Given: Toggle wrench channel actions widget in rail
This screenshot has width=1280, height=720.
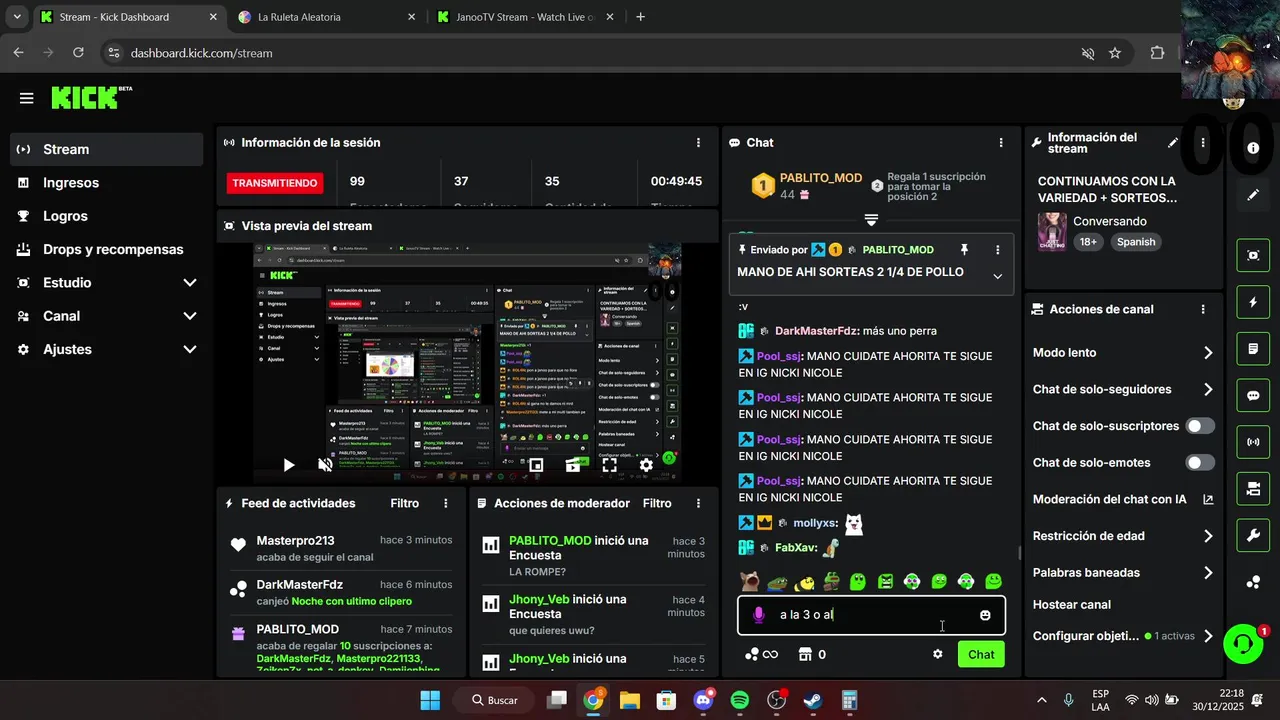Looking at the screenshot, I should click(x=1253, y=535).
